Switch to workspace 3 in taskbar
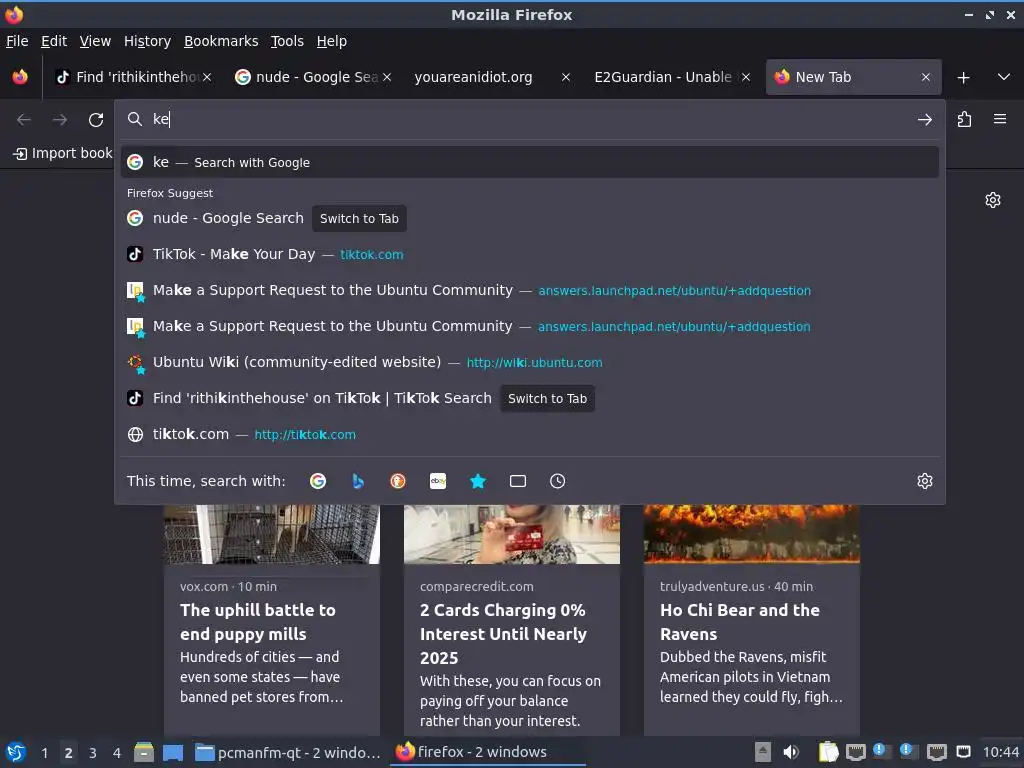 tap(93, 753)
